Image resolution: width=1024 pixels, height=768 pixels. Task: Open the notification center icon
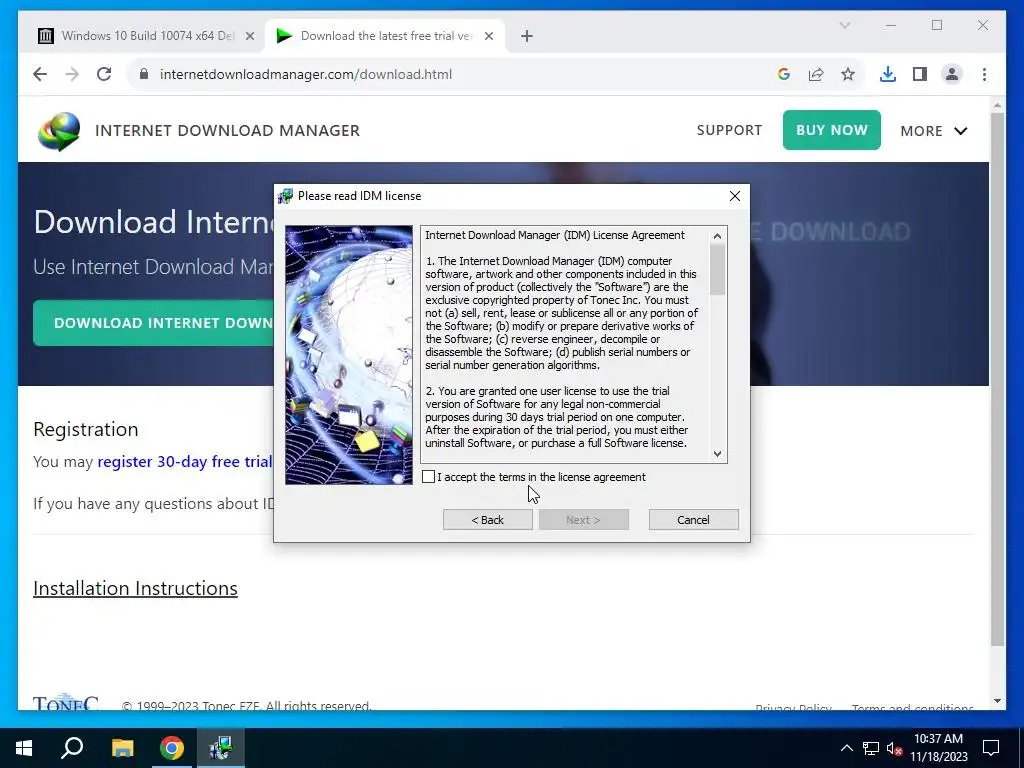coord(991,748)
